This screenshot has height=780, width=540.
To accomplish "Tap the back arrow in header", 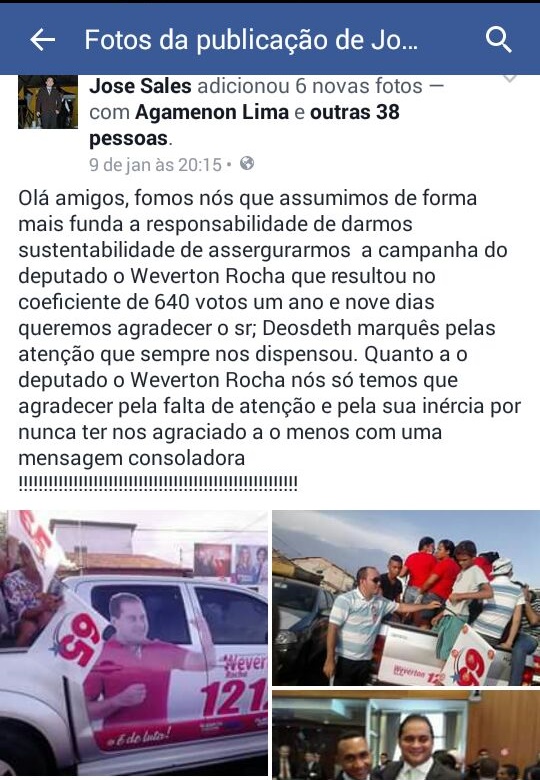I will tap(42, 39).
